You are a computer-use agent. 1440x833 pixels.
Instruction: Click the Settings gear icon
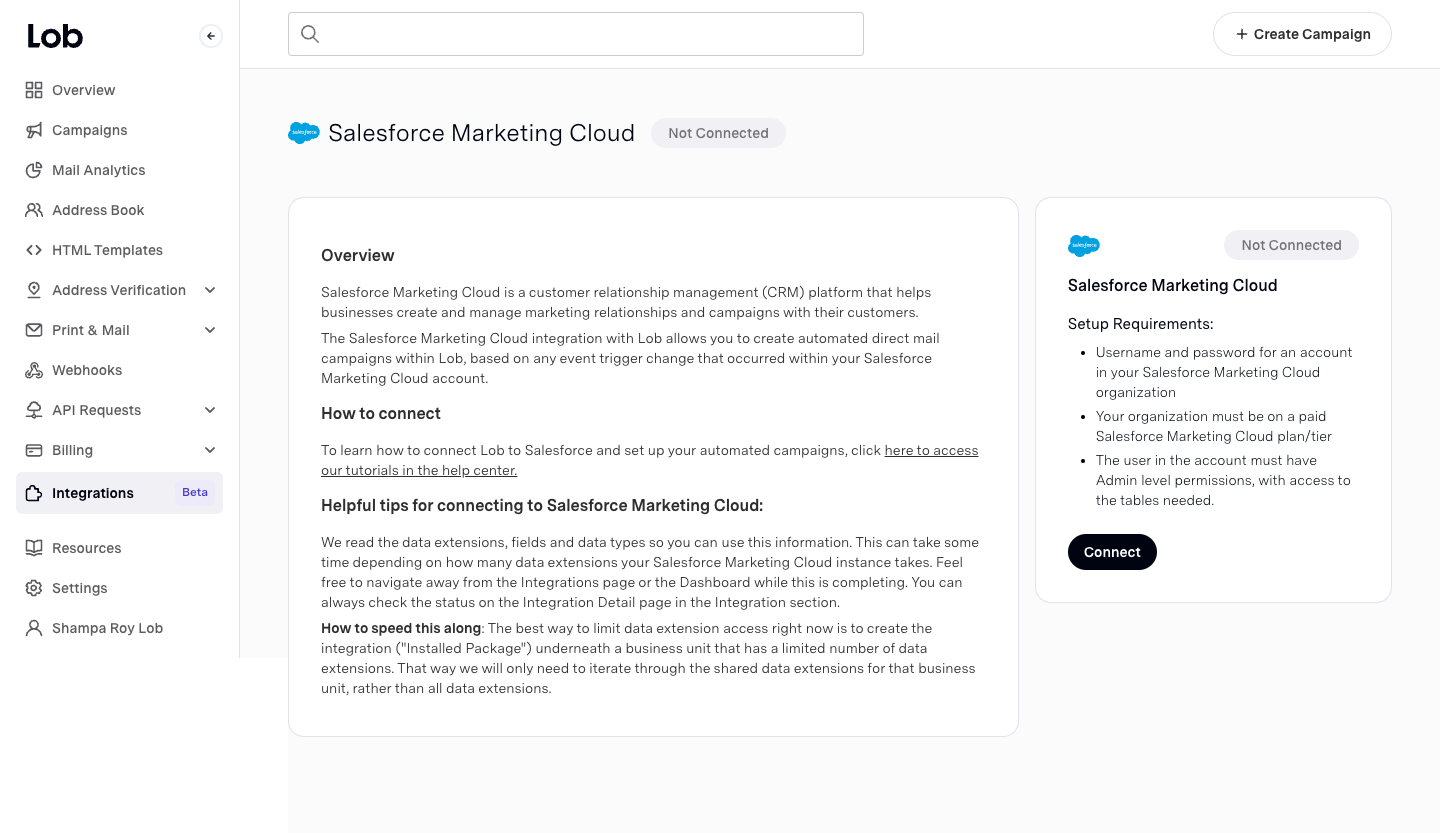point(34,588)
